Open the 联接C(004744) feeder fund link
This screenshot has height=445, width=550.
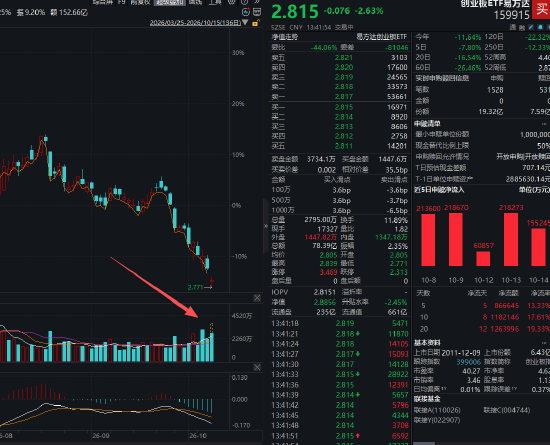(x=507, y=410)
